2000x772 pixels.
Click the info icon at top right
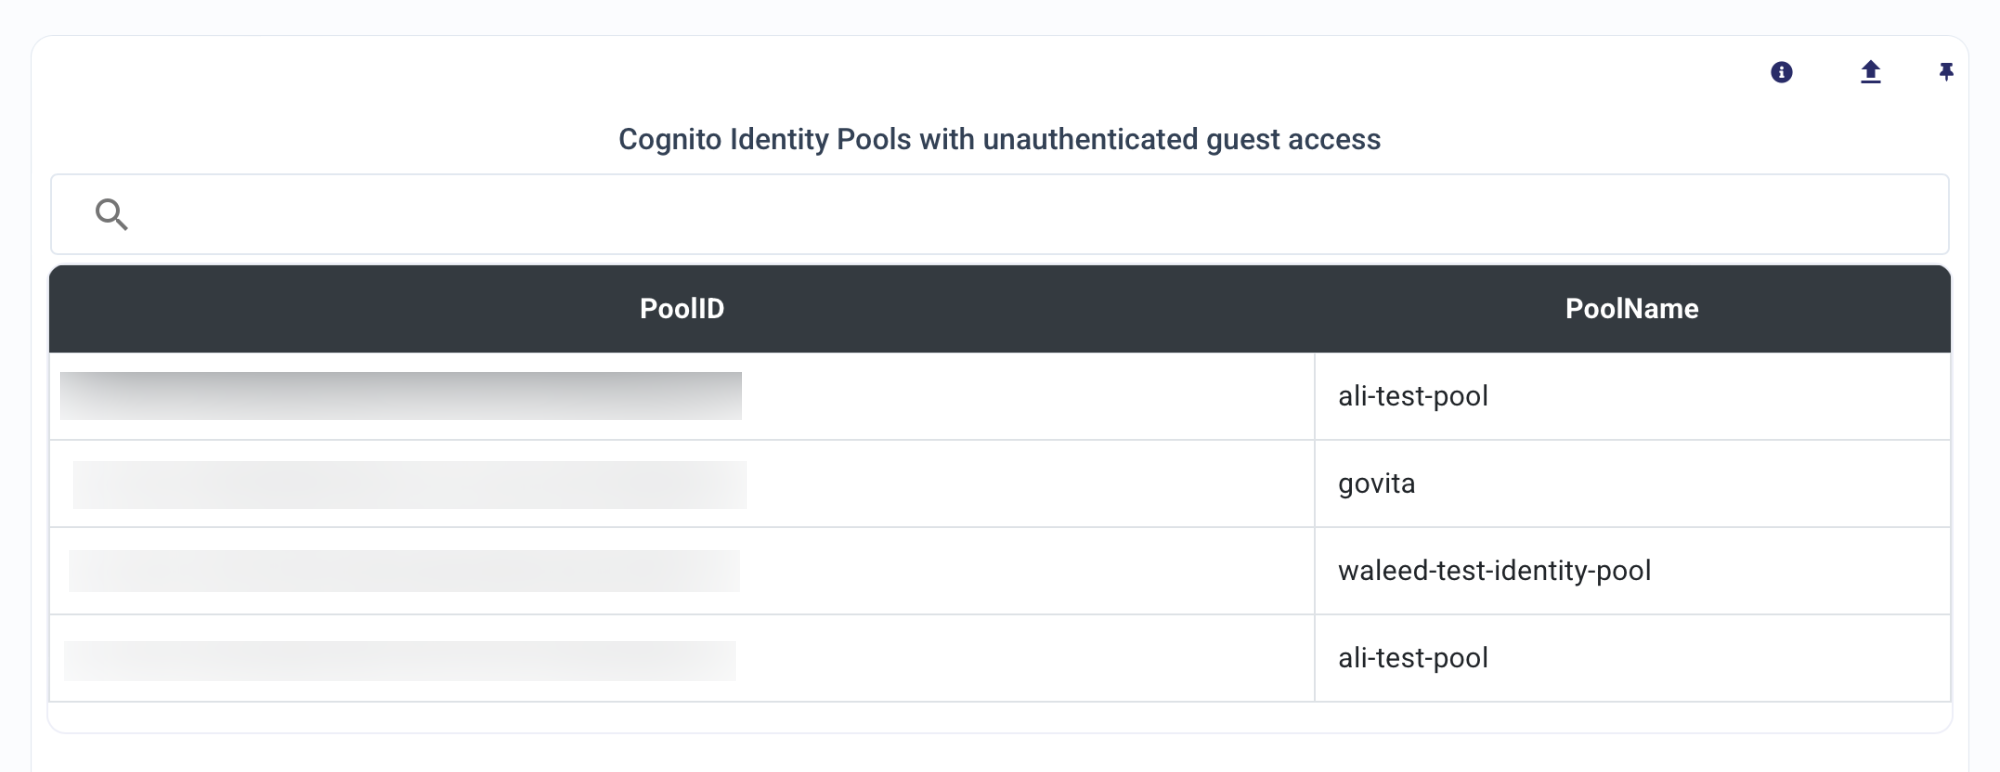(1781, 72)
